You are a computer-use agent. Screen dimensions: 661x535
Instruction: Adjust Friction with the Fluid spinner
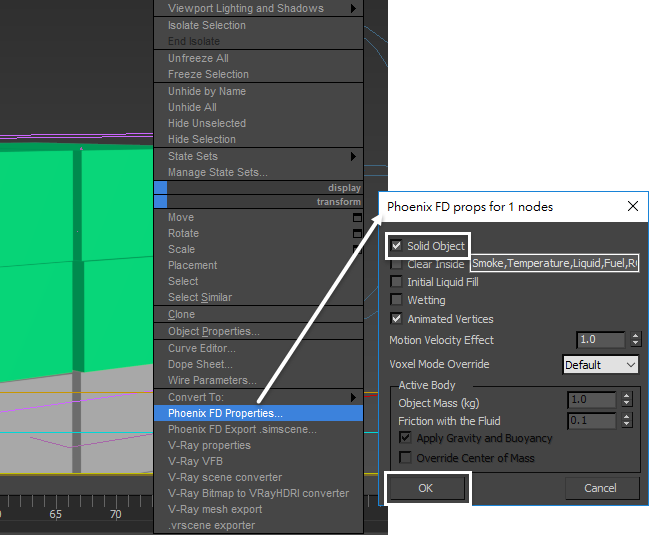click(x=626, y=420)
